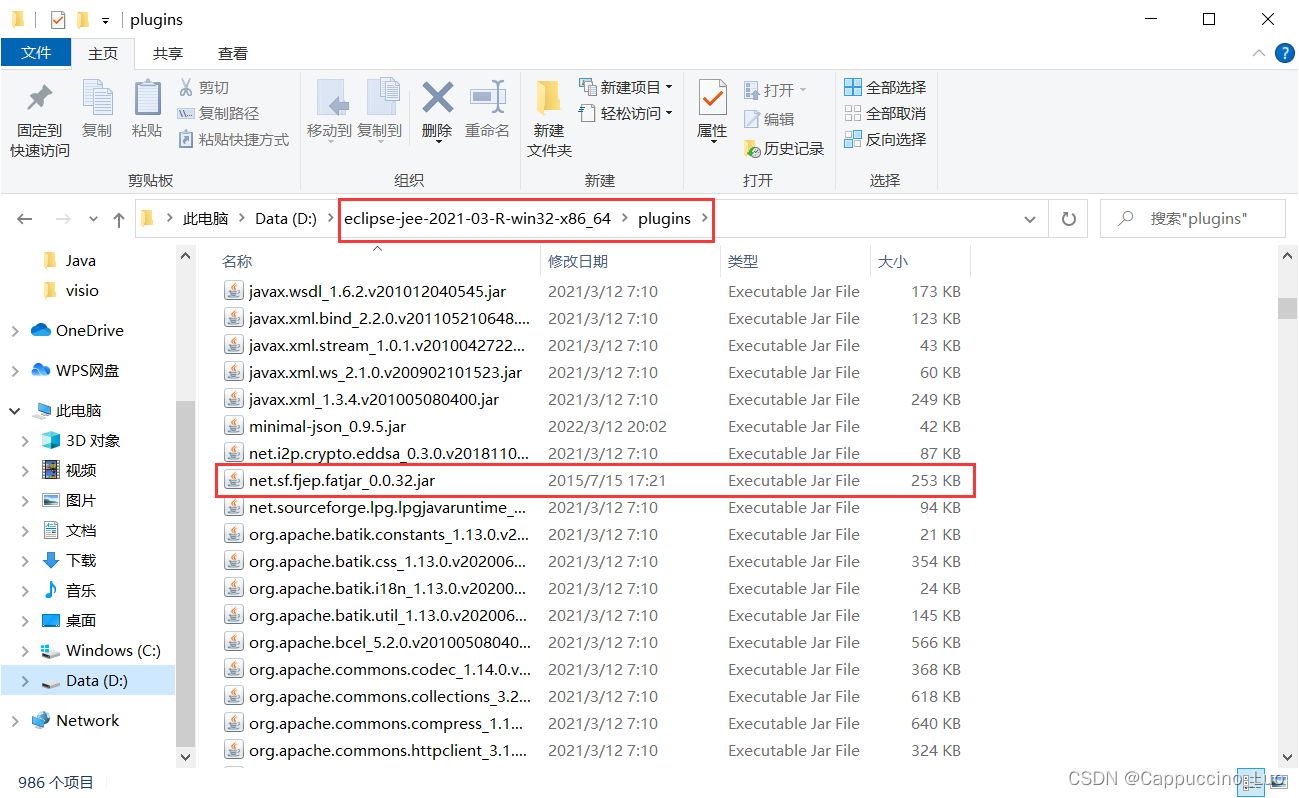Click the refresh button beside address bar
The width and height of the screenshot is (1299, 798).
tap(1068, 219)
